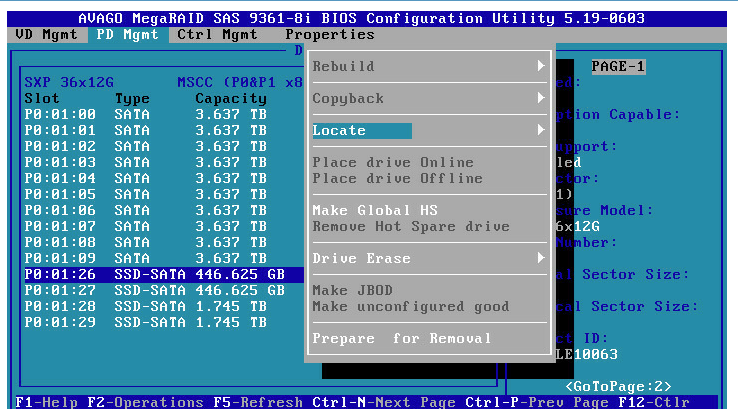Select drive row P0:01:03
Screen dimensions: 738x409
(164, 162)
